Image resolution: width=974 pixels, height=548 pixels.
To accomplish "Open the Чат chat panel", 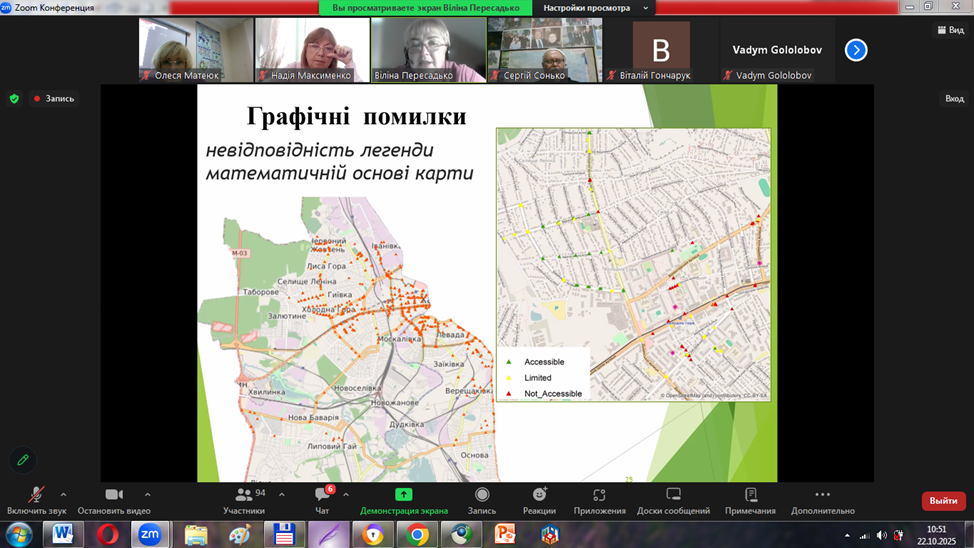I will pyautogui.click(x=322, y=496).
